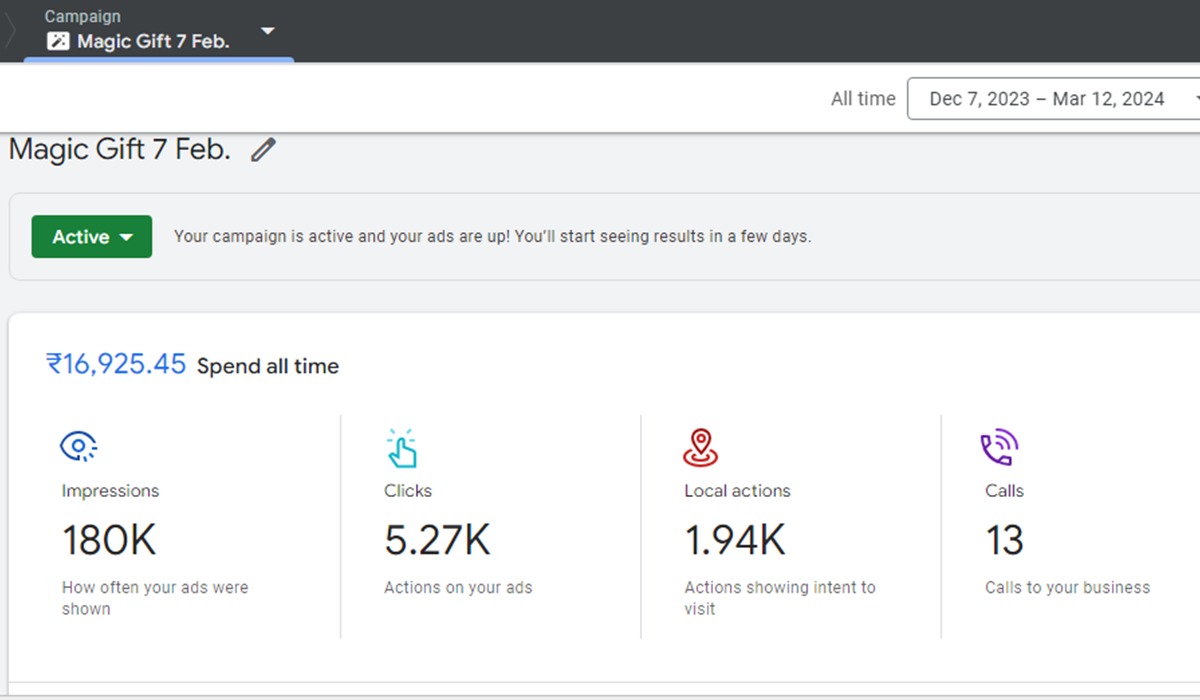Edit campaign name with pencil icon
Viewport: 1200px width, 700px height.
pos(262,151)
